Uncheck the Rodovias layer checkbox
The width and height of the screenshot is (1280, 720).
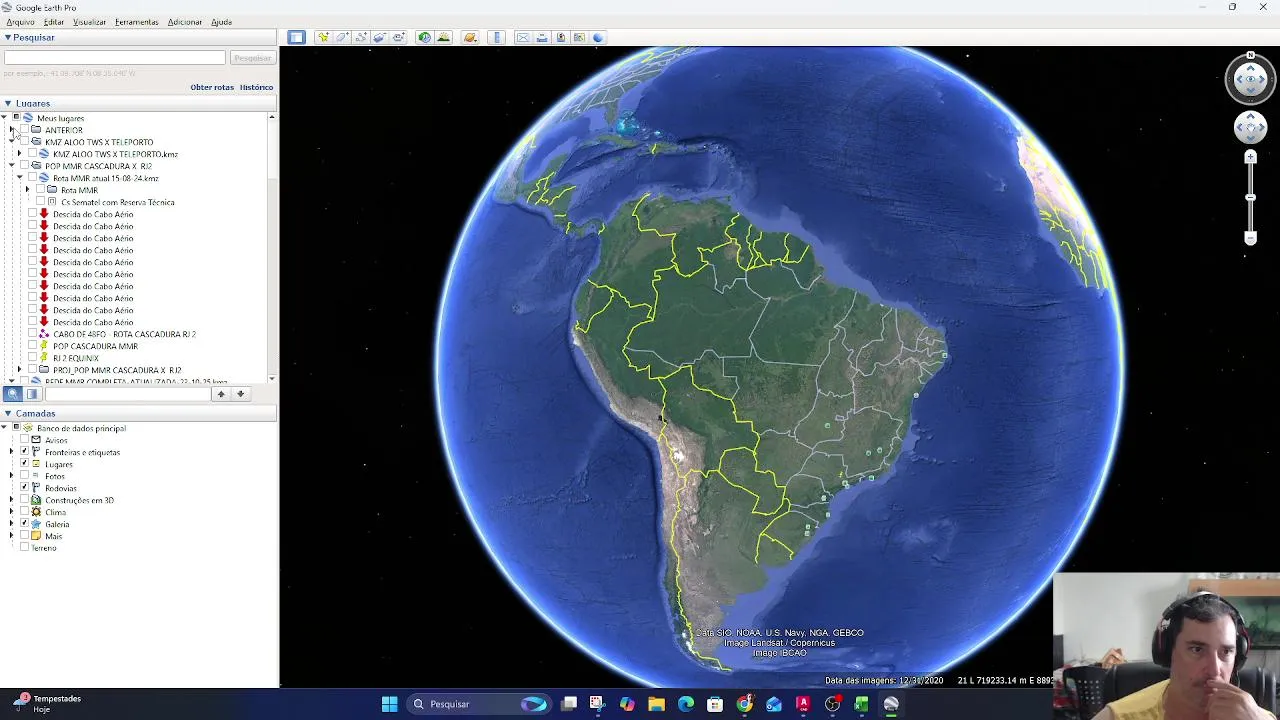(24, 488)
